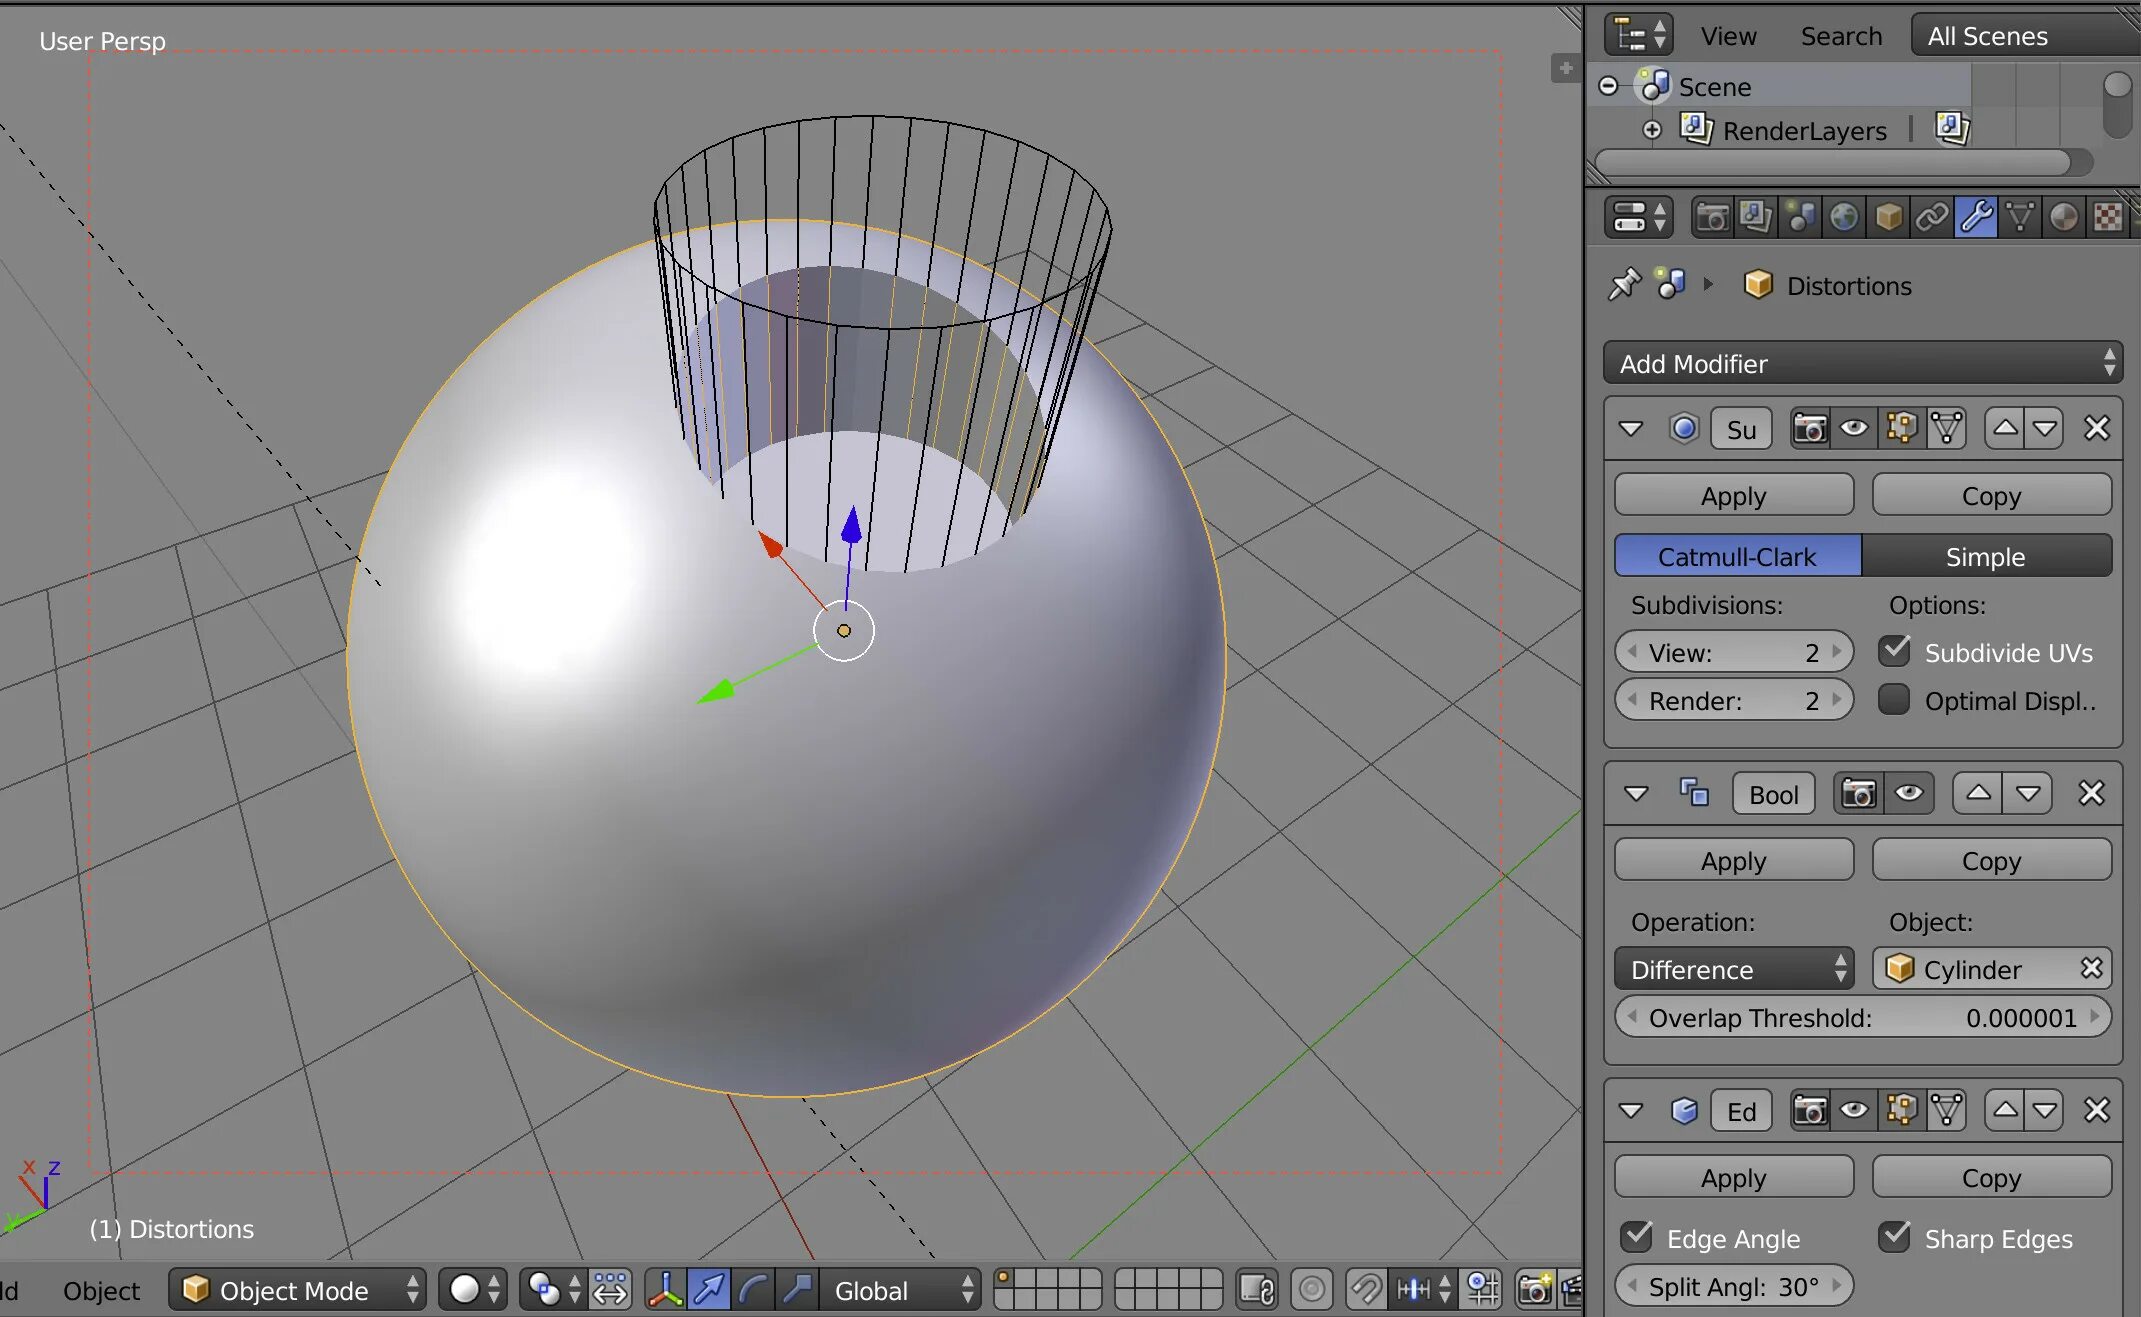The image size is (2141, 1317).
Task: Open the Search menu in outliner
Action: (1841, 36)
